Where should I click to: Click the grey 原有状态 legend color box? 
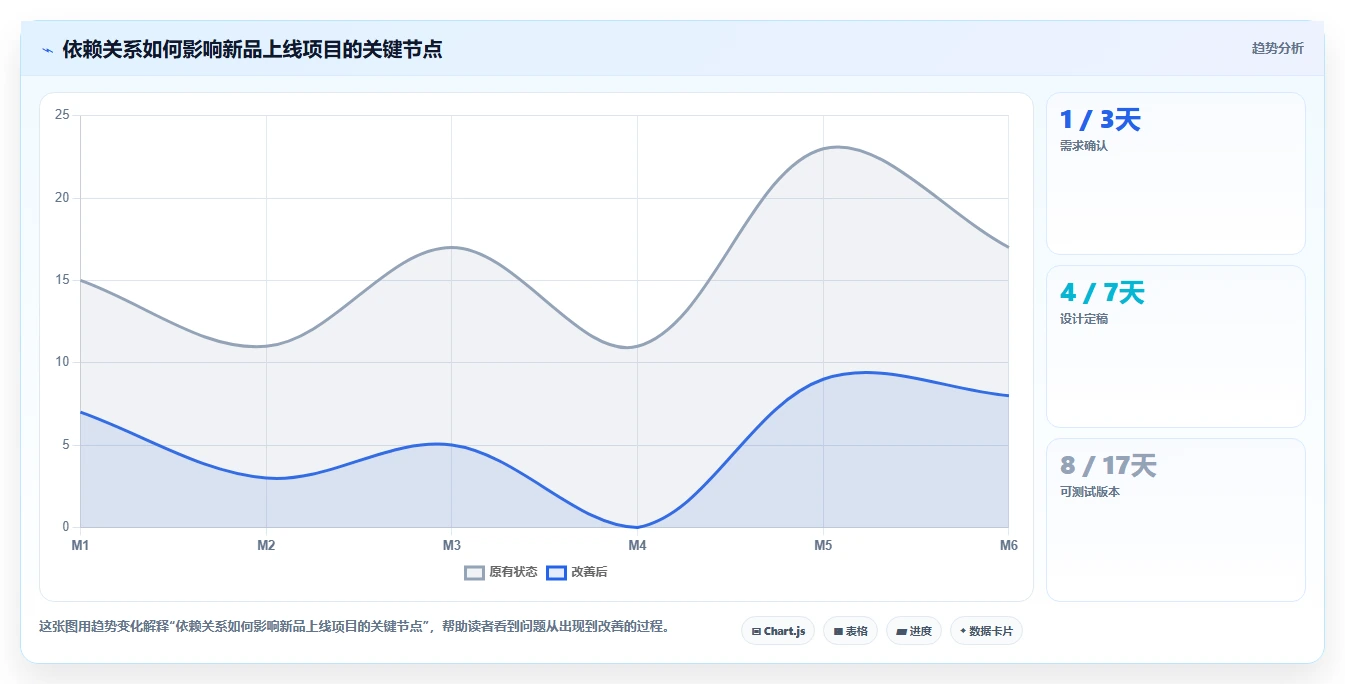tap(475, 572)
